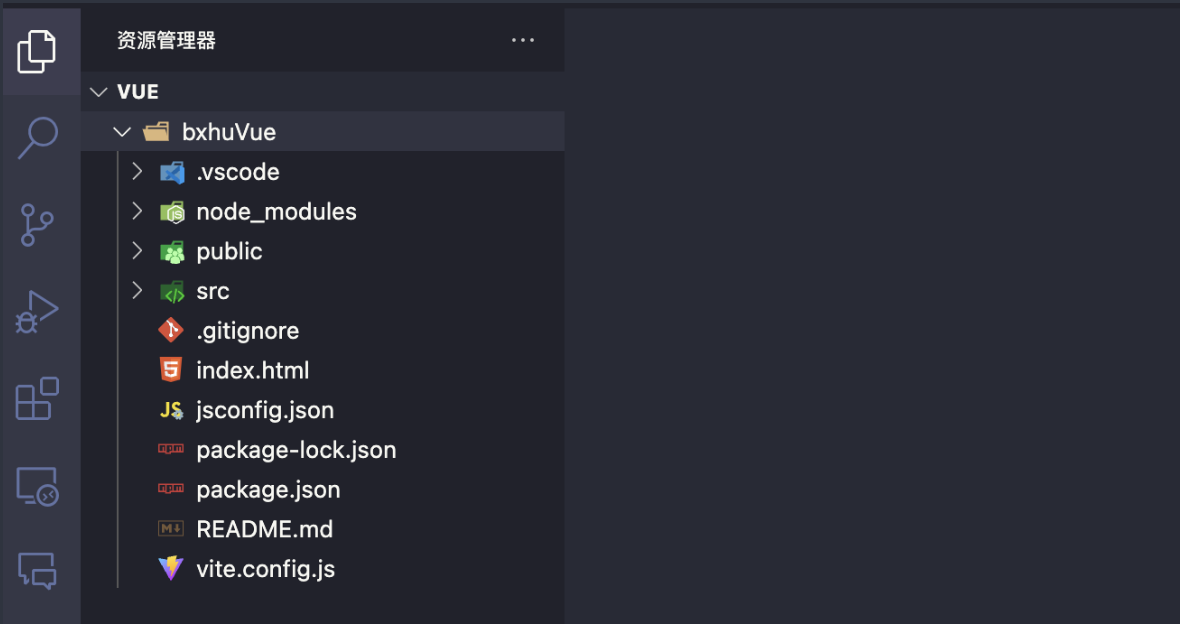Expand the .vscode folder
Viewport: 1180px width, 624px height.
[138, 172]
